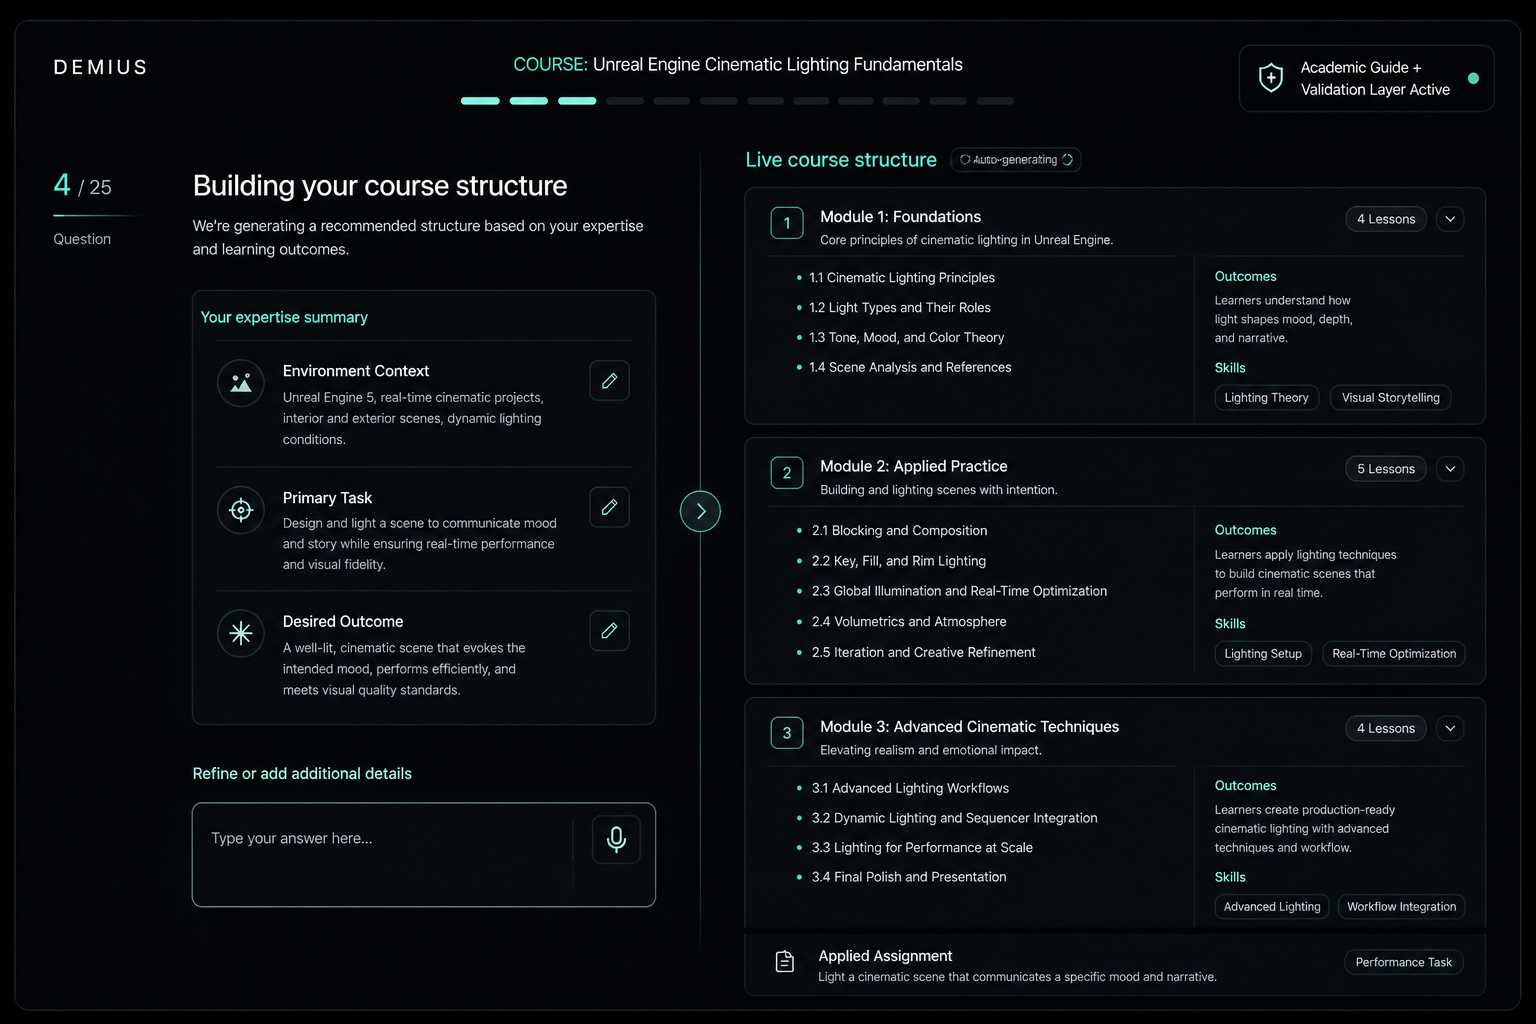The width and height of the screenshot is (1536, 1024).
Task: Click the 'Module 2: Applied Practice' title
Action: click(x=913, y=466)
